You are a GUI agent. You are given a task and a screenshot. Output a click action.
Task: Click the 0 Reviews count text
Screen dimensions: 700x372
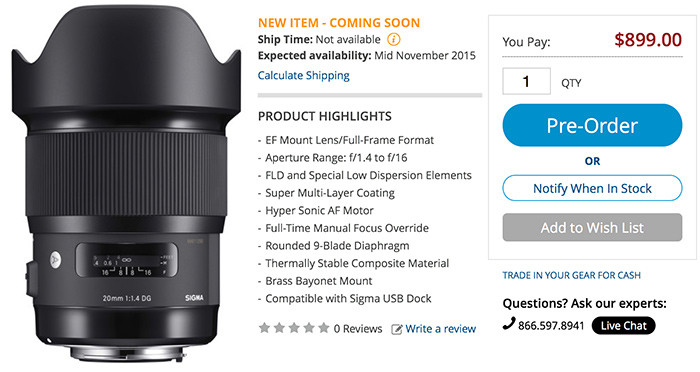(x=358, y=329)
